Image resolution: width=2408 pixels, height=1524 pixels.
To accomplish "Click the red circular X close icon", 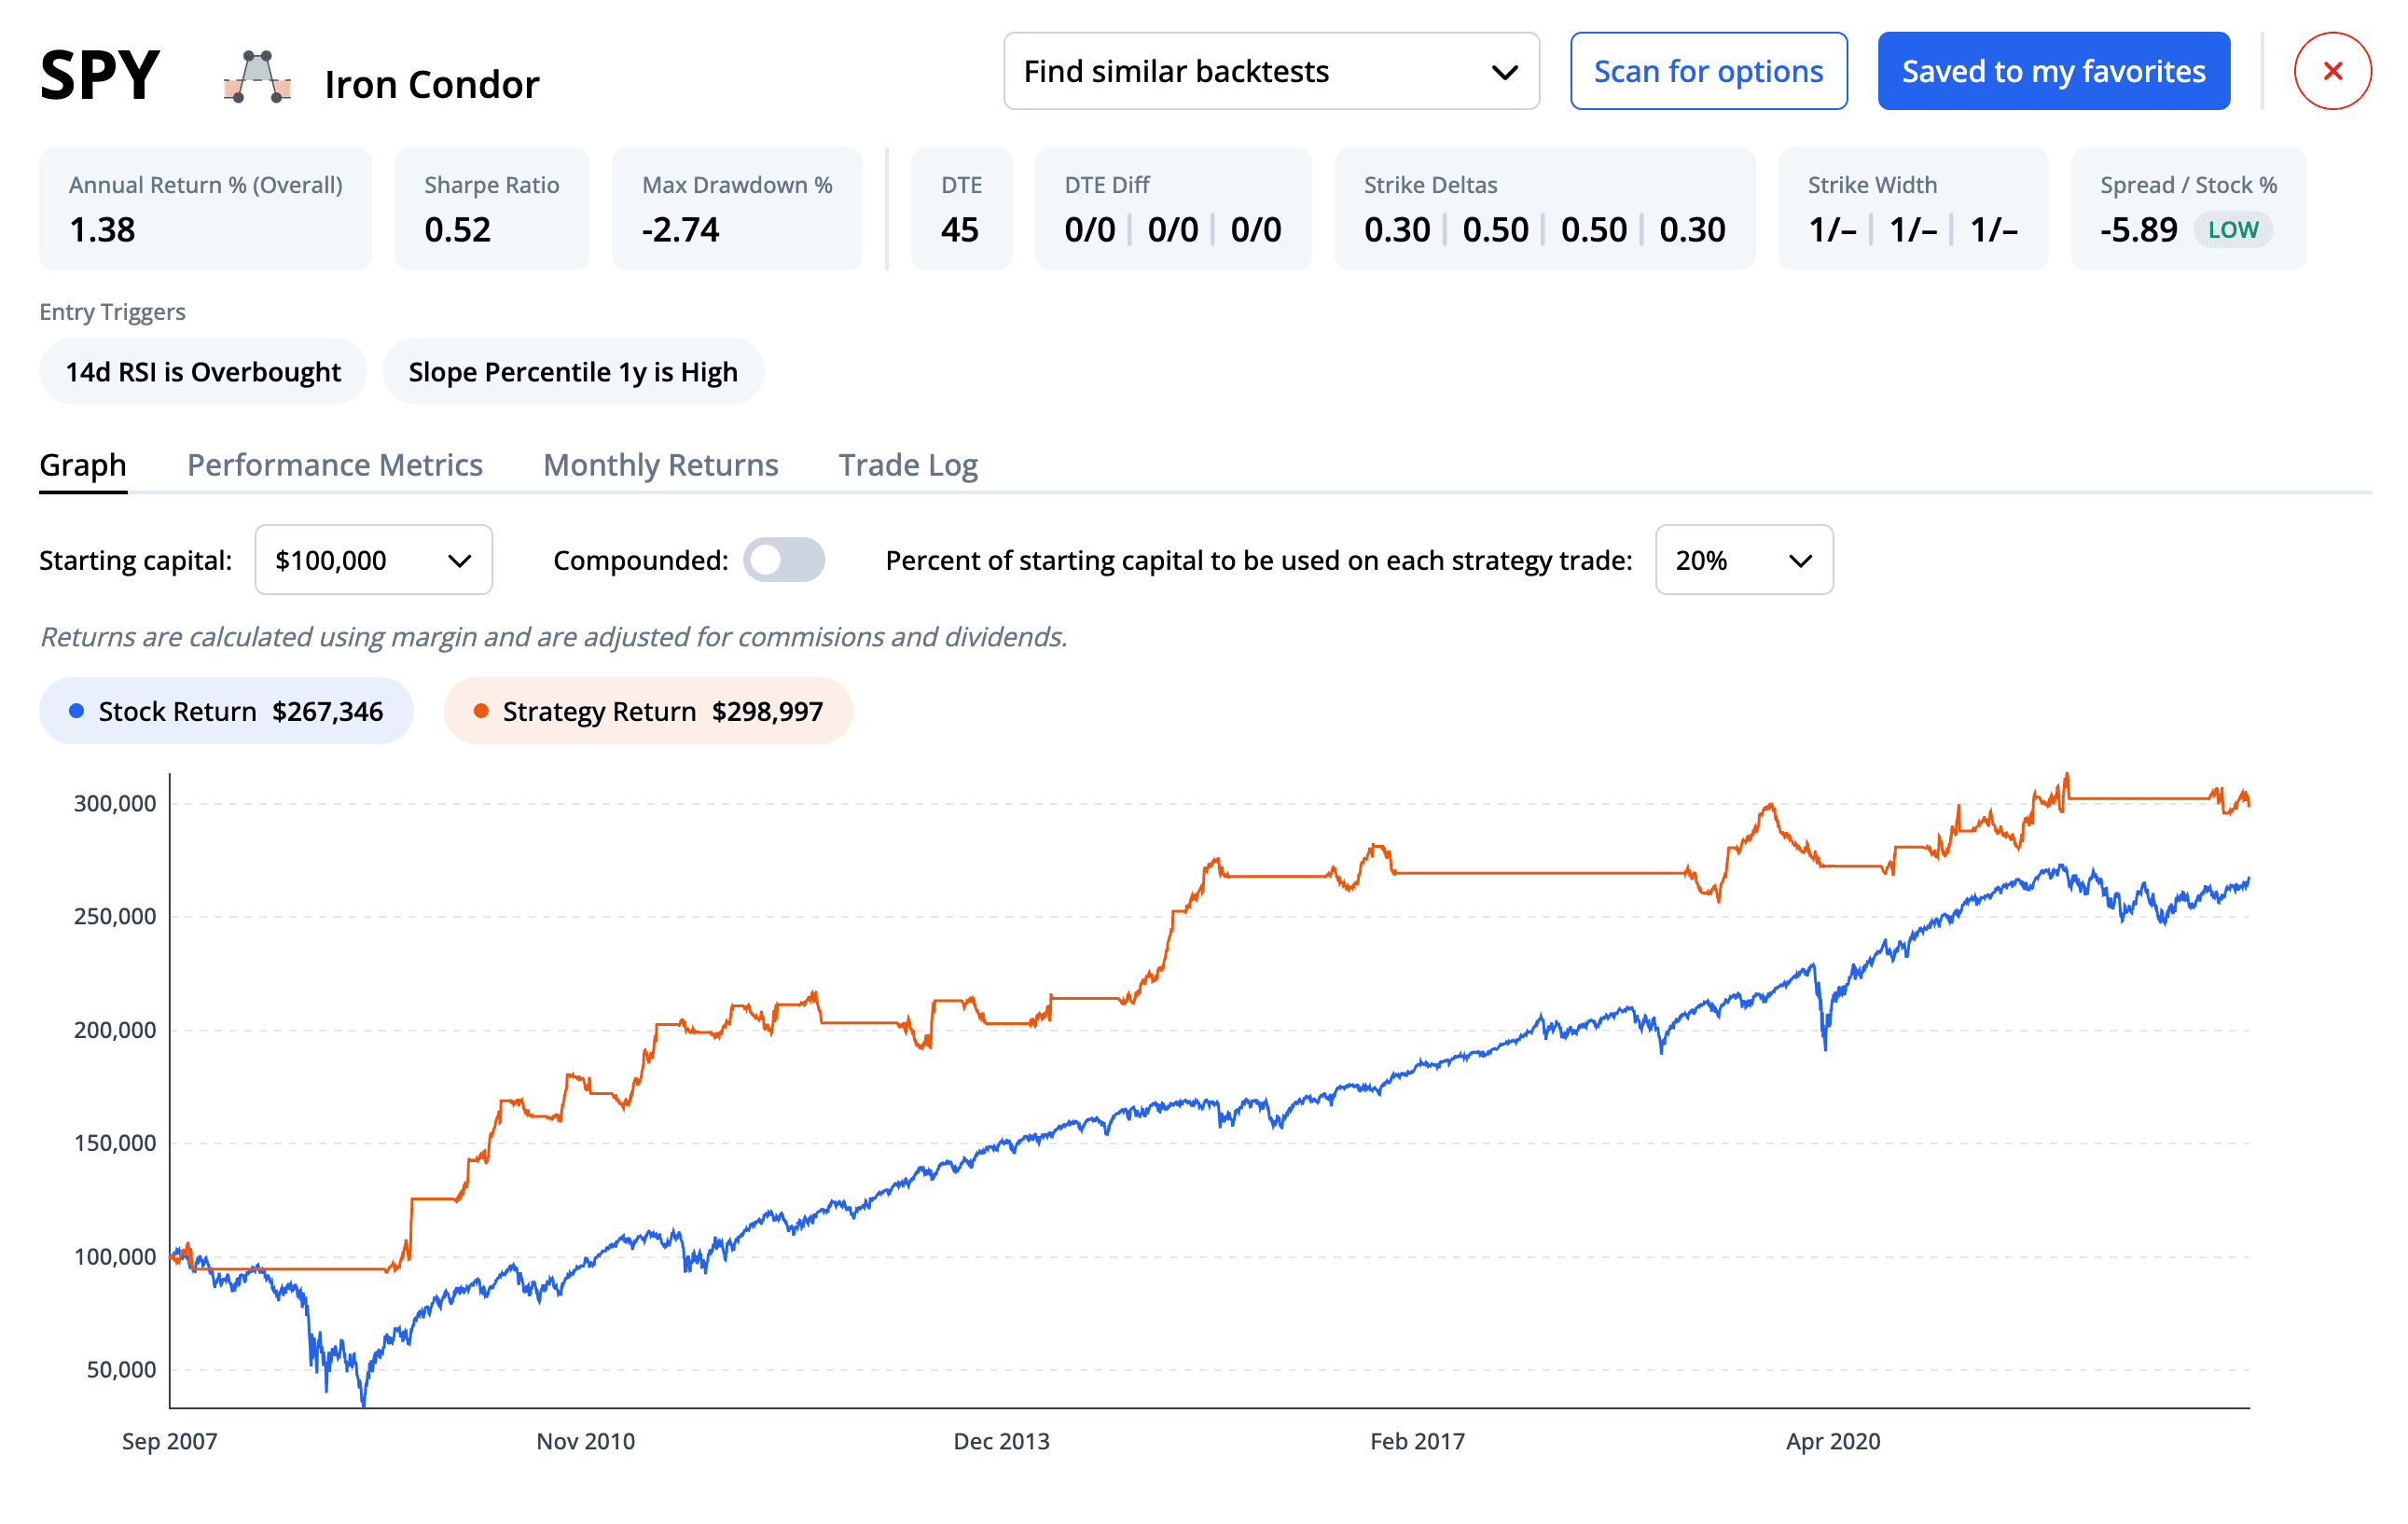I will pos(2332,70).
